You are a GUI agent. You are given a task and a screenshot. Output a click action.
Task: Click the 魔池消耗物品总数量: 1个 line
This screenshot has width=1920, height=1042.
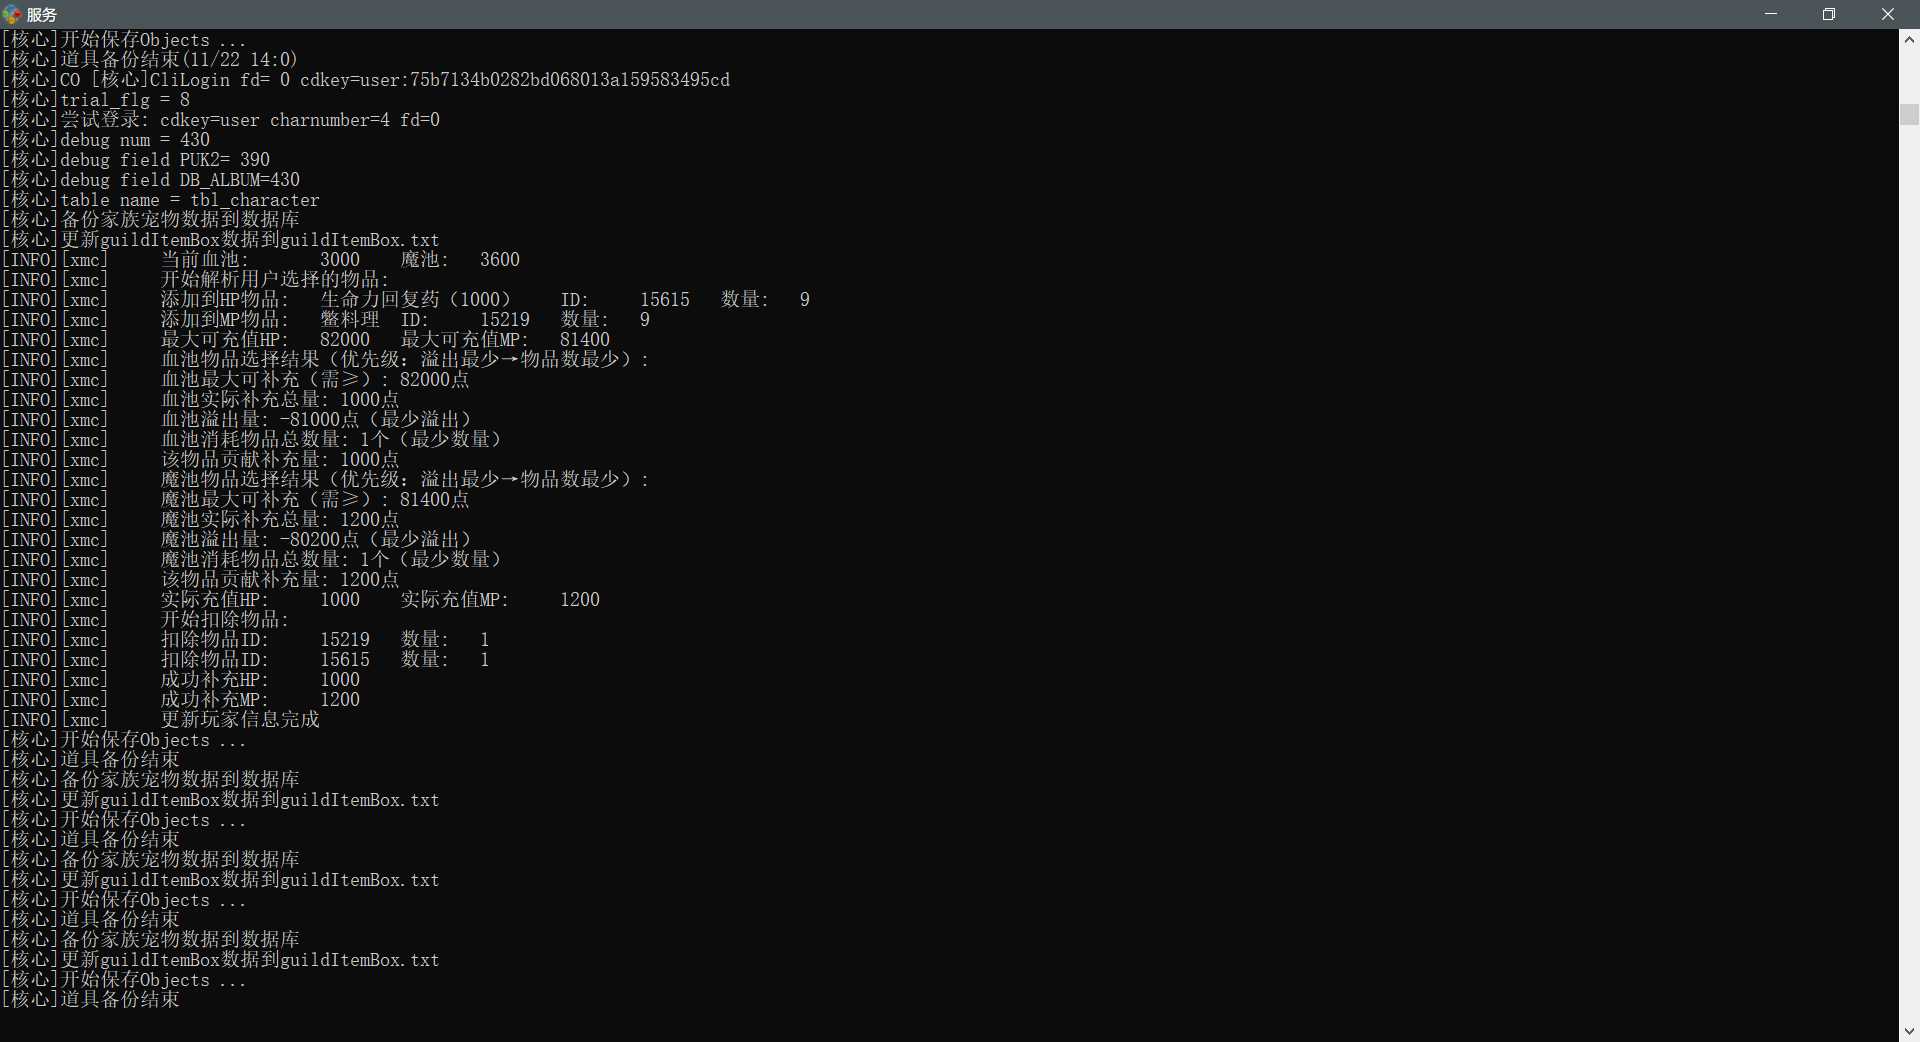(x=252, y=560)
